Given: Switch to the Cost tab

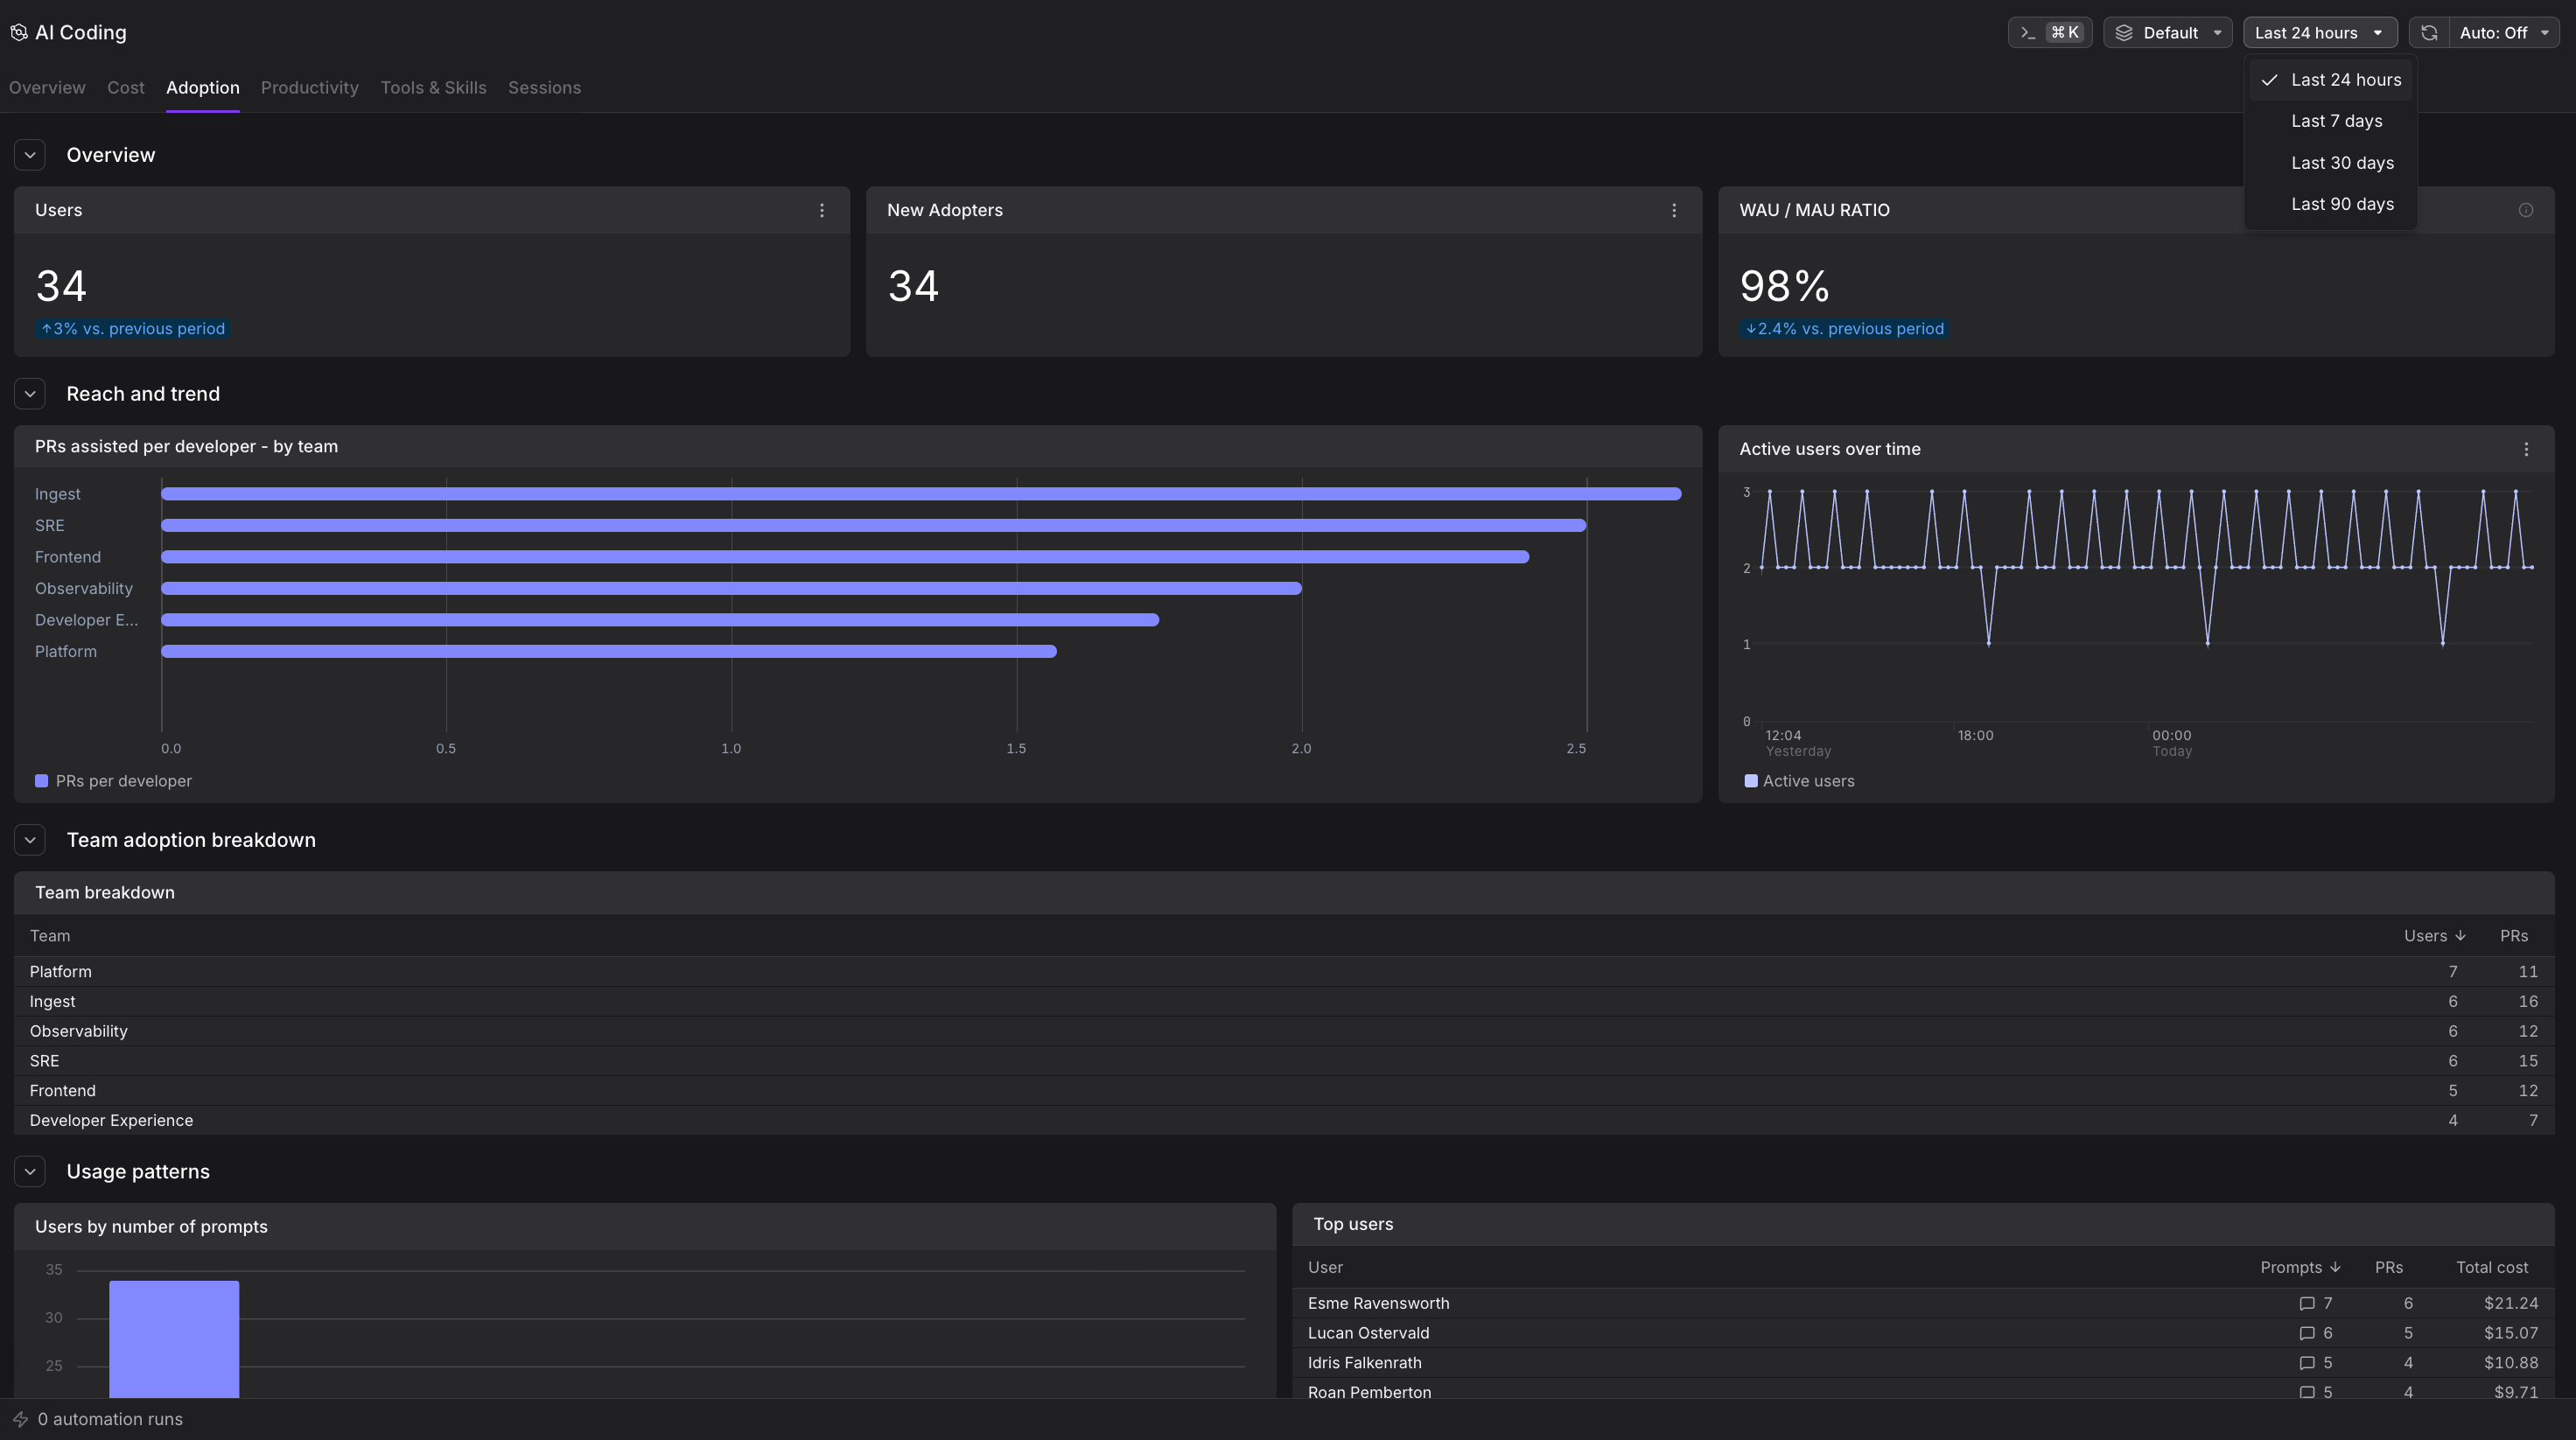Looking at the screenshot, I should coord(126,88).
